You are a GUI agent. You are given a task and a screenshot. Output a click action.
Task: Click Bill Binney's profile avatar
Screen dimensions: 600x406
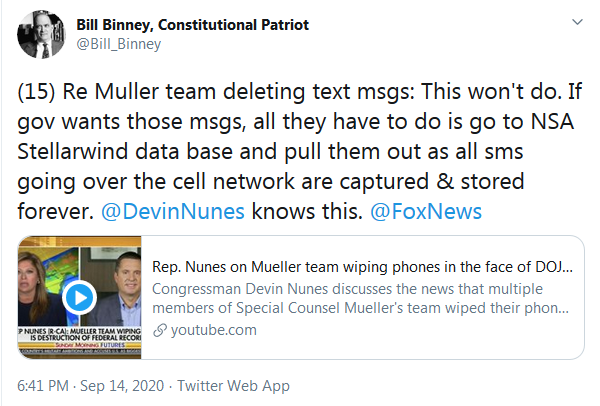[x=40, y=34]
